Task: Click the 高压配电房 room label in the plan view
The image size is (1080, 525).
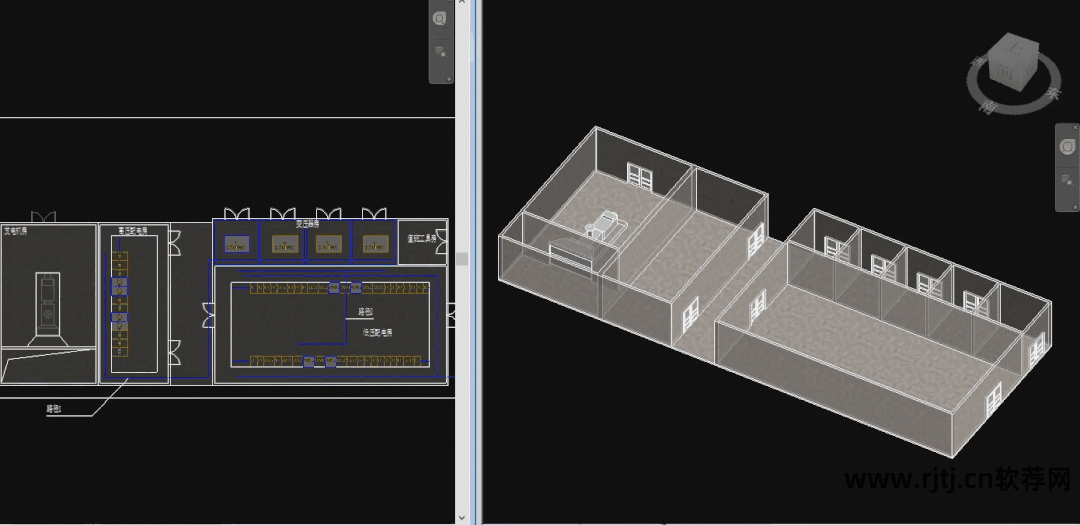Action: point(132,231)
